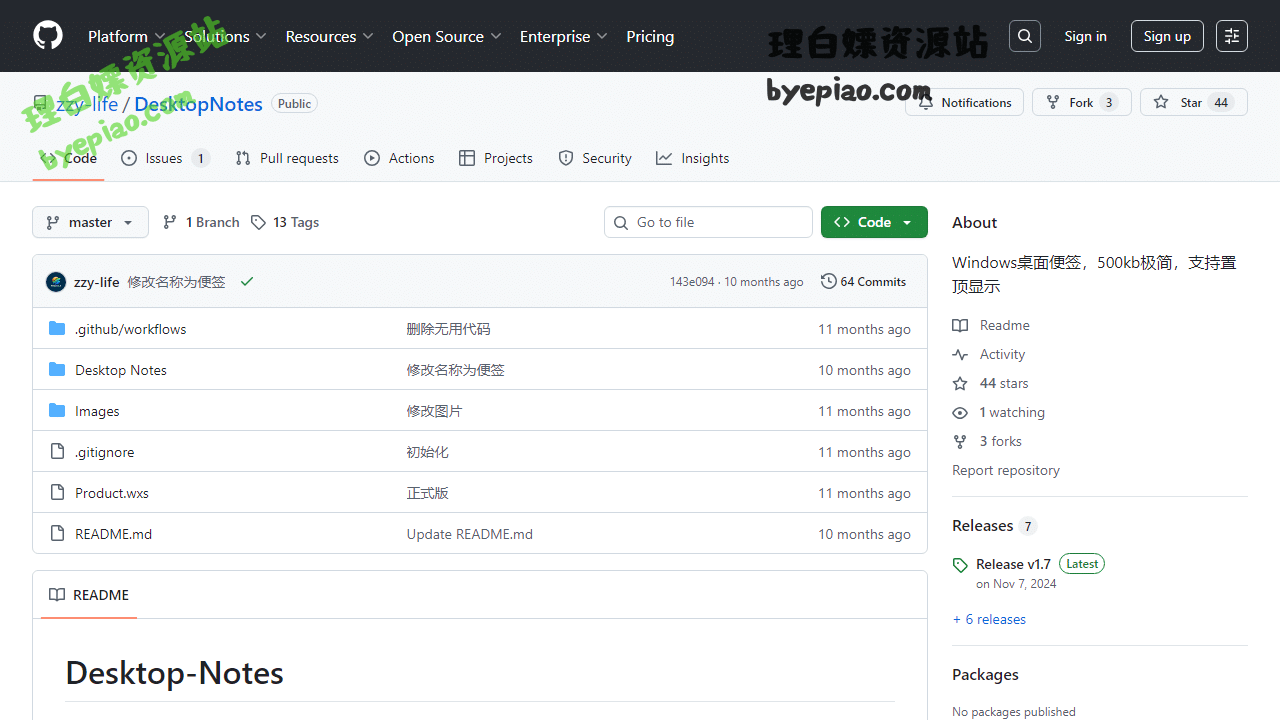Screen dimensions: 1280x720
Task: Show the + 6 releases link
Action: [x=989, y=619]
